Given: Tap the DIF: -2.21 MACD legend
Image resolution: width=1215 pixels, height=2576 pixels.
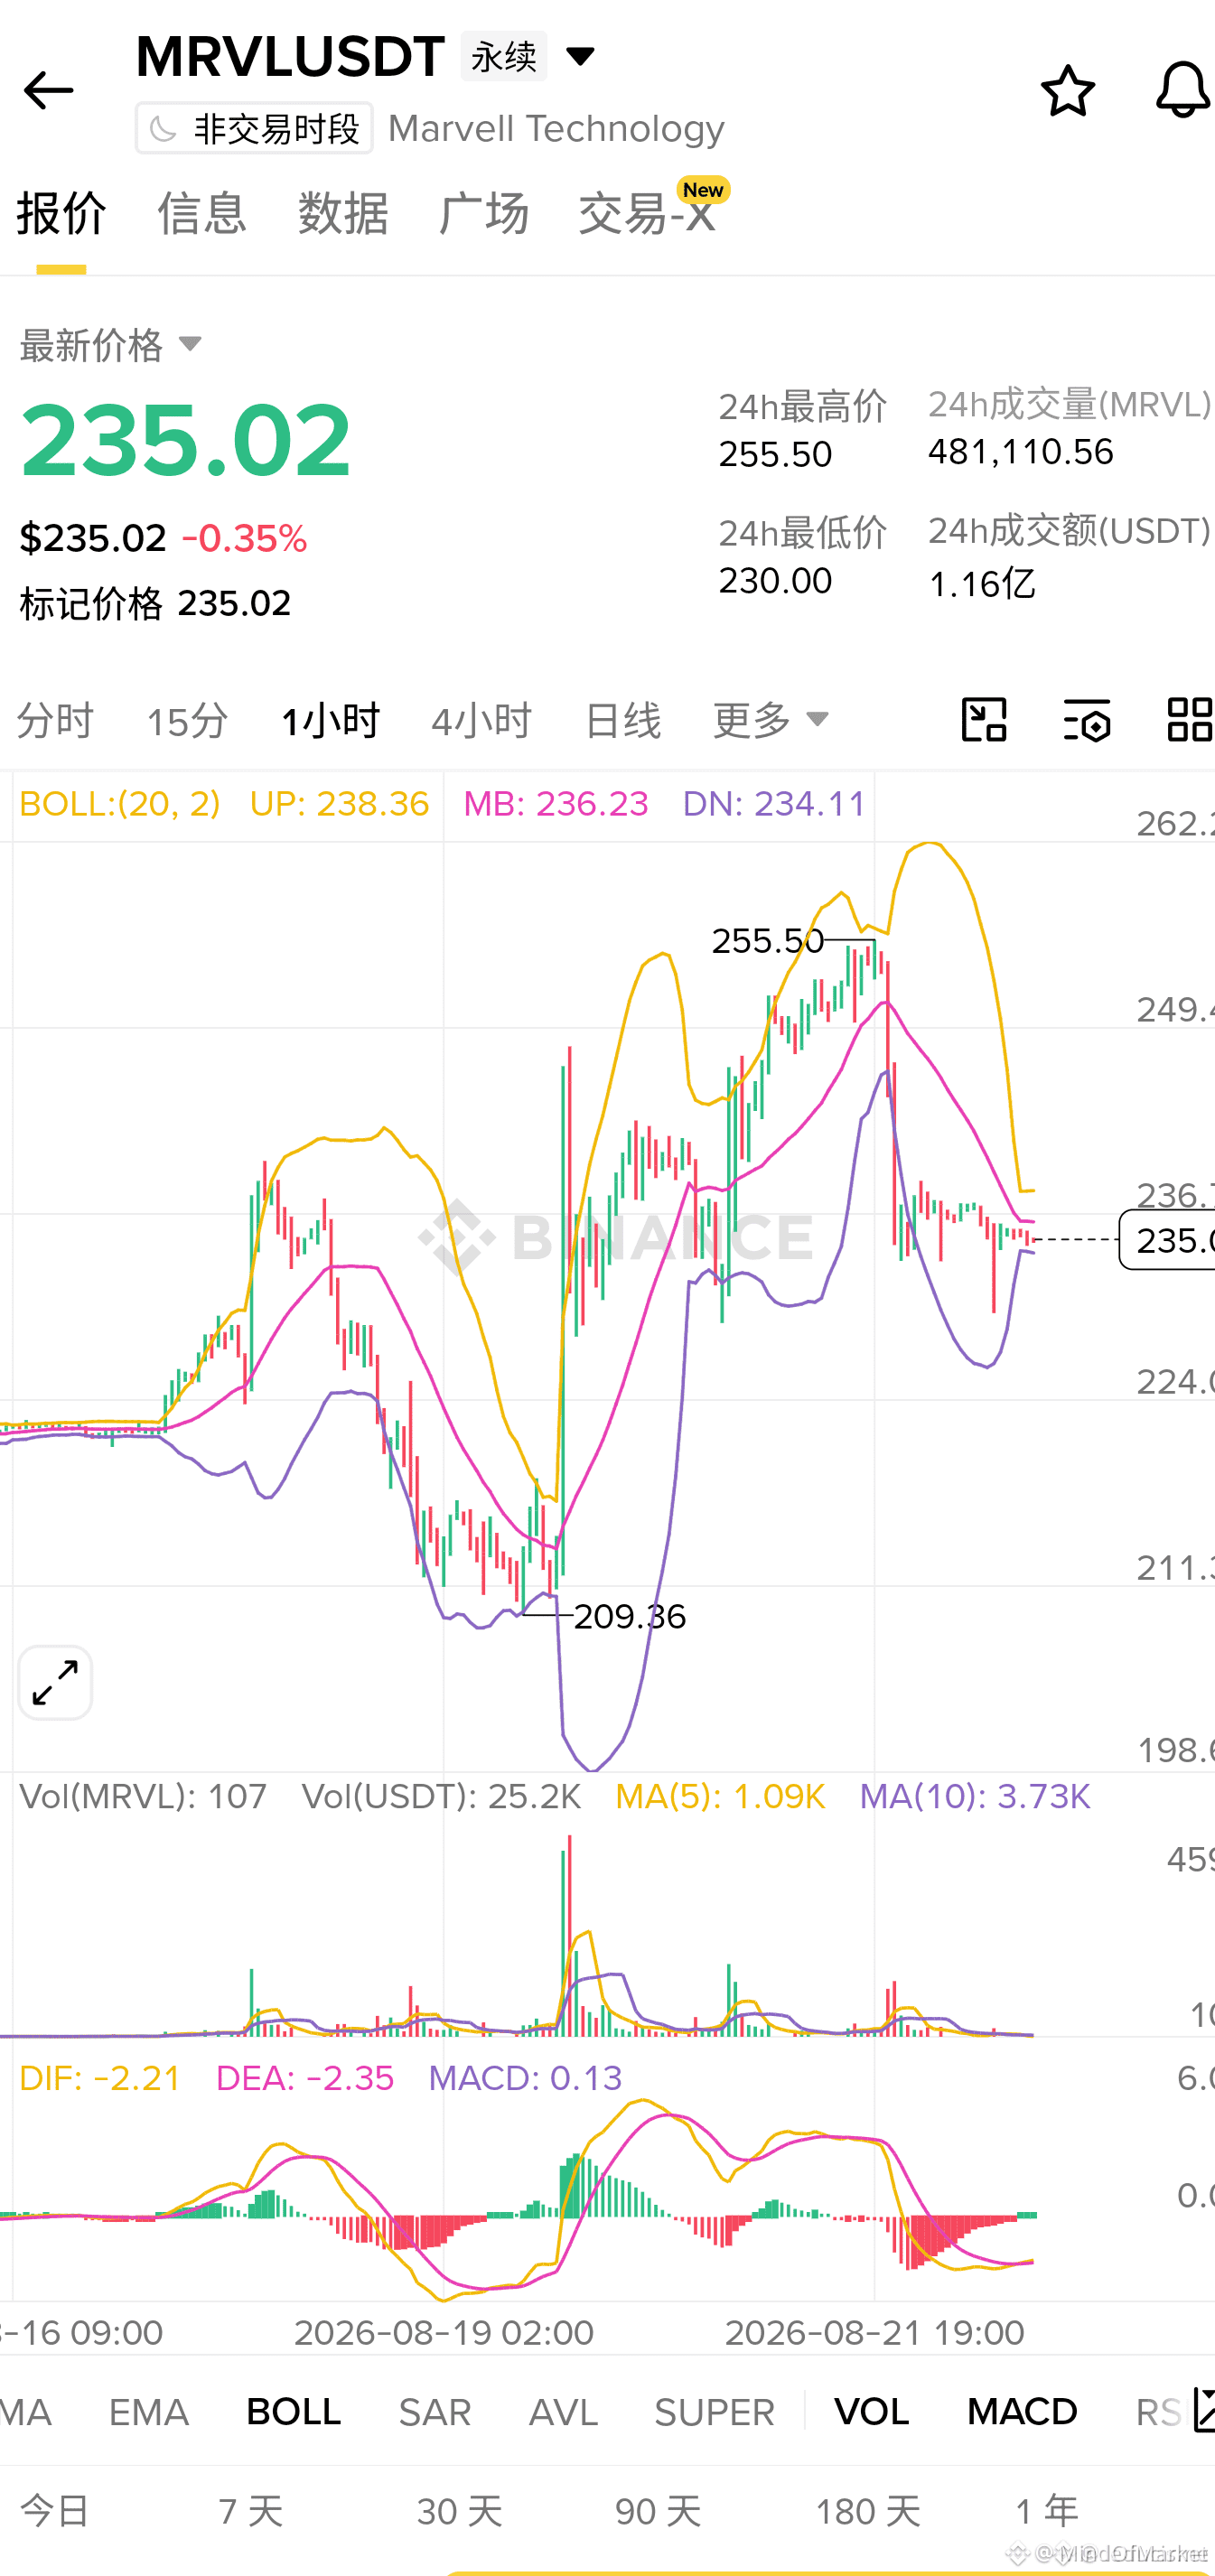Looking at the screenshot, I should coord(100,2078).
